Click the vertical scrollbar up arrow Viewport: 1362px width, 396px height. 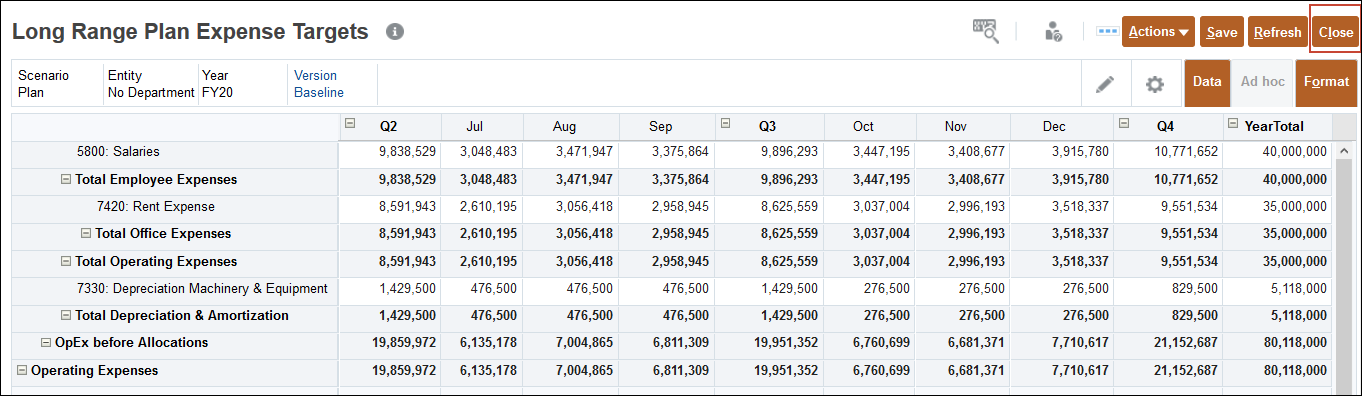(x=1345, y=151)
